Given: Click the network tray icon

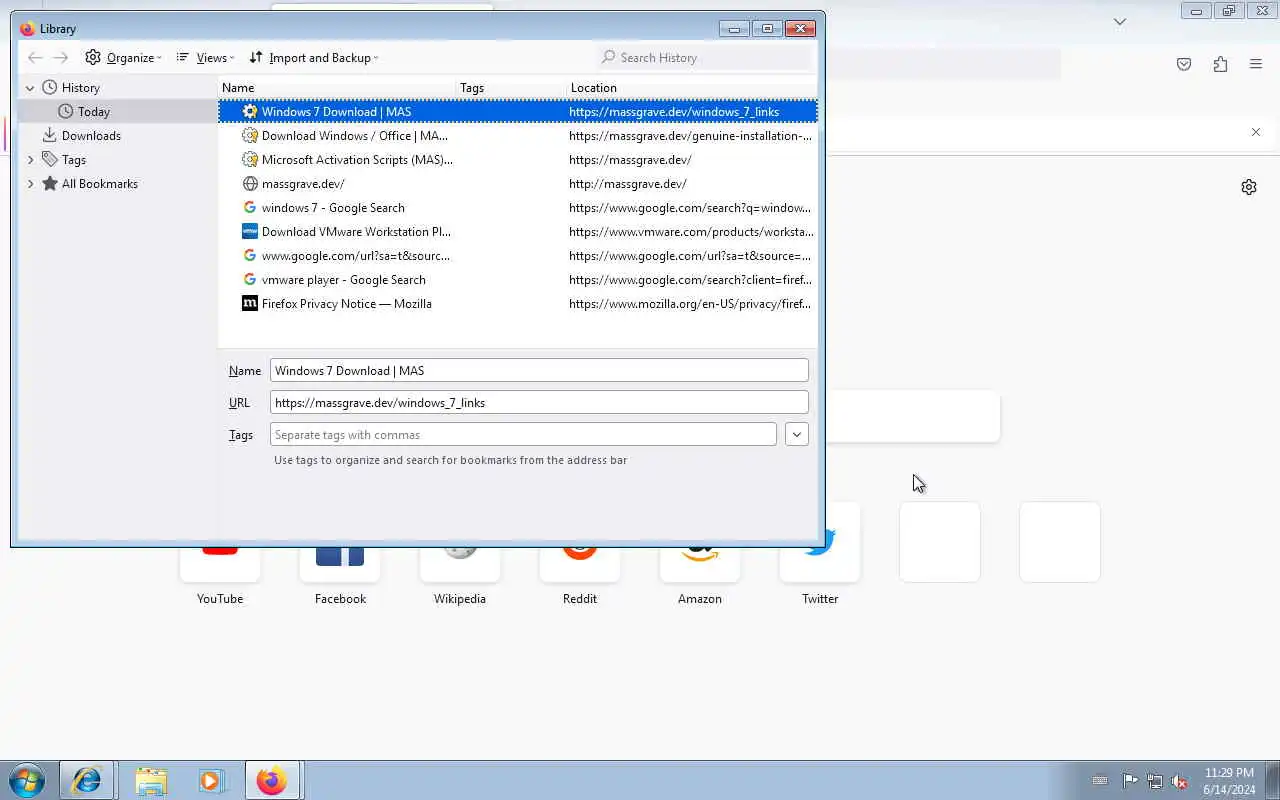Looking at the screenshot, I should [1155, 781].
